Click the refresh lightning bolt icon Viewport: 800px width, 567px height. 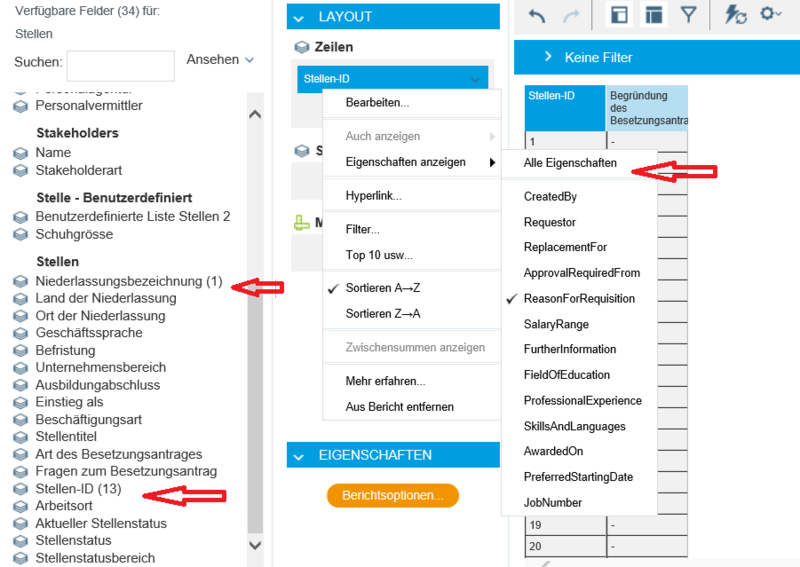point(735,15)
